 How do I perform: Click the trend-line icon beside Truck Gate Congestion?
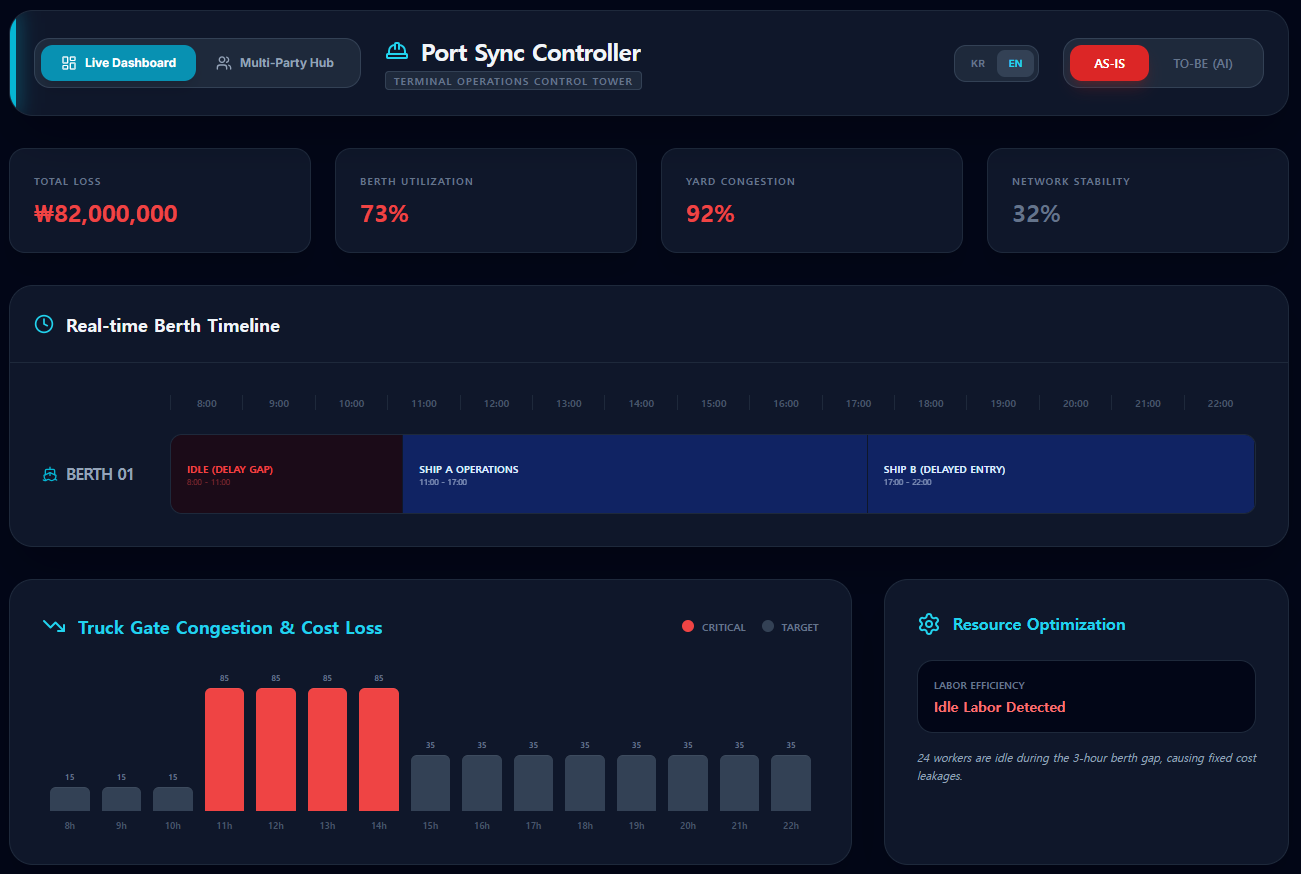pyautogui.click(x=53, y=626)
